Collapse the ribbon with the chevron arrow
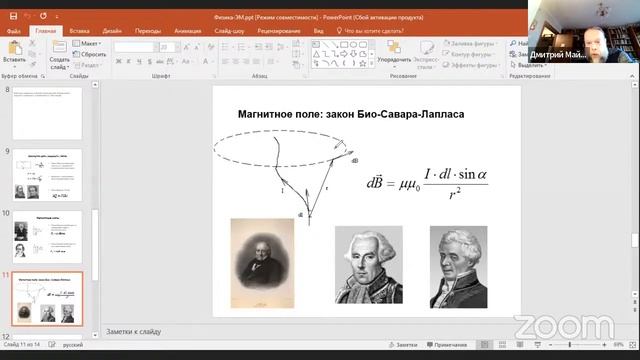 tap(632, 76)
